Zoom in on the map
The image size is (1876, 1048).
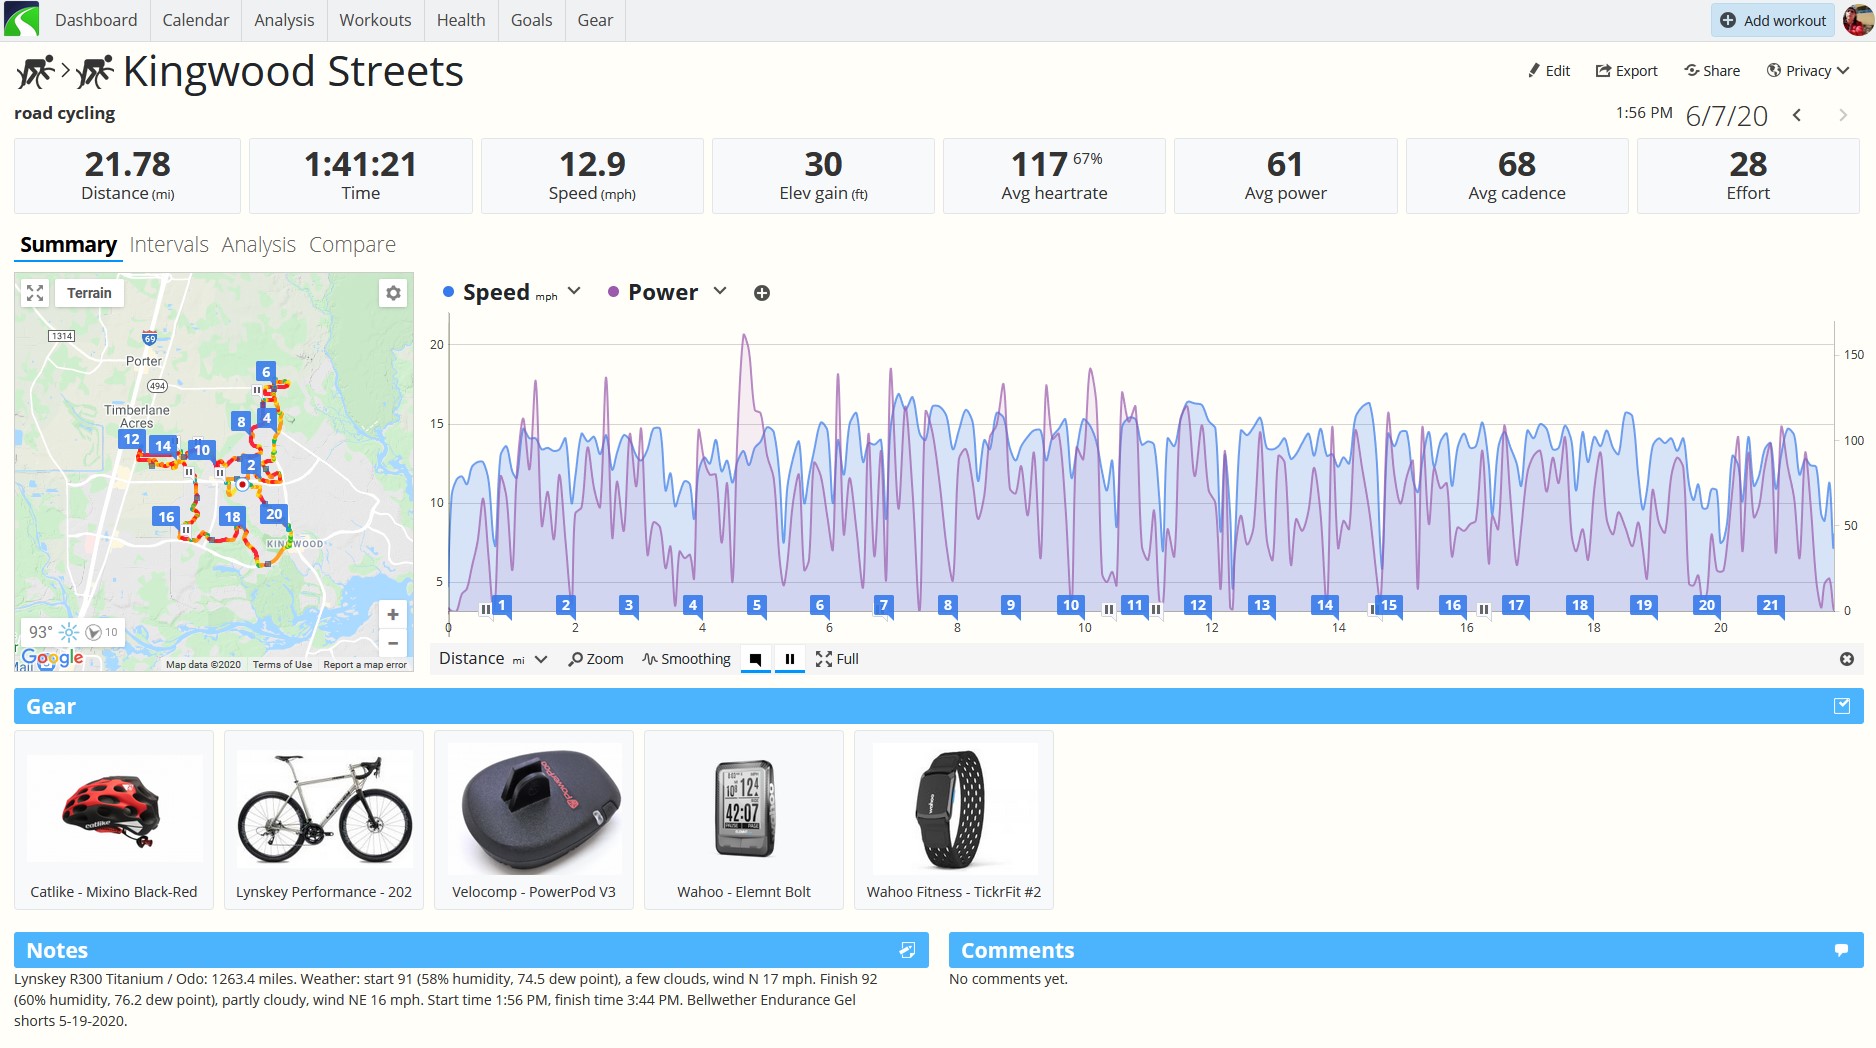tap(393, 614)
